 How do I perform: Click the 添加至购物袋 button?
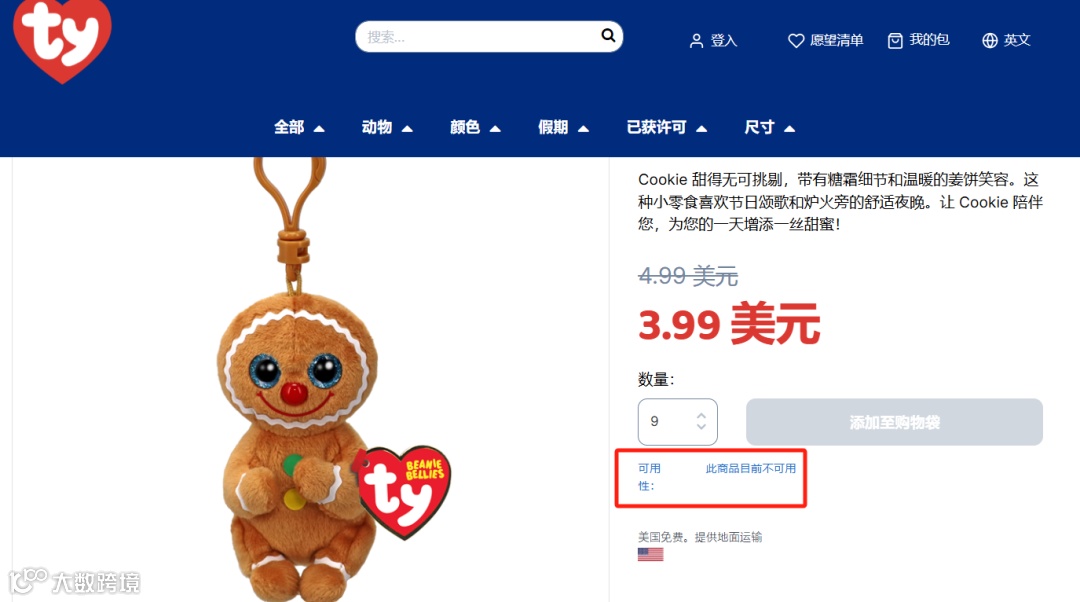894,422
